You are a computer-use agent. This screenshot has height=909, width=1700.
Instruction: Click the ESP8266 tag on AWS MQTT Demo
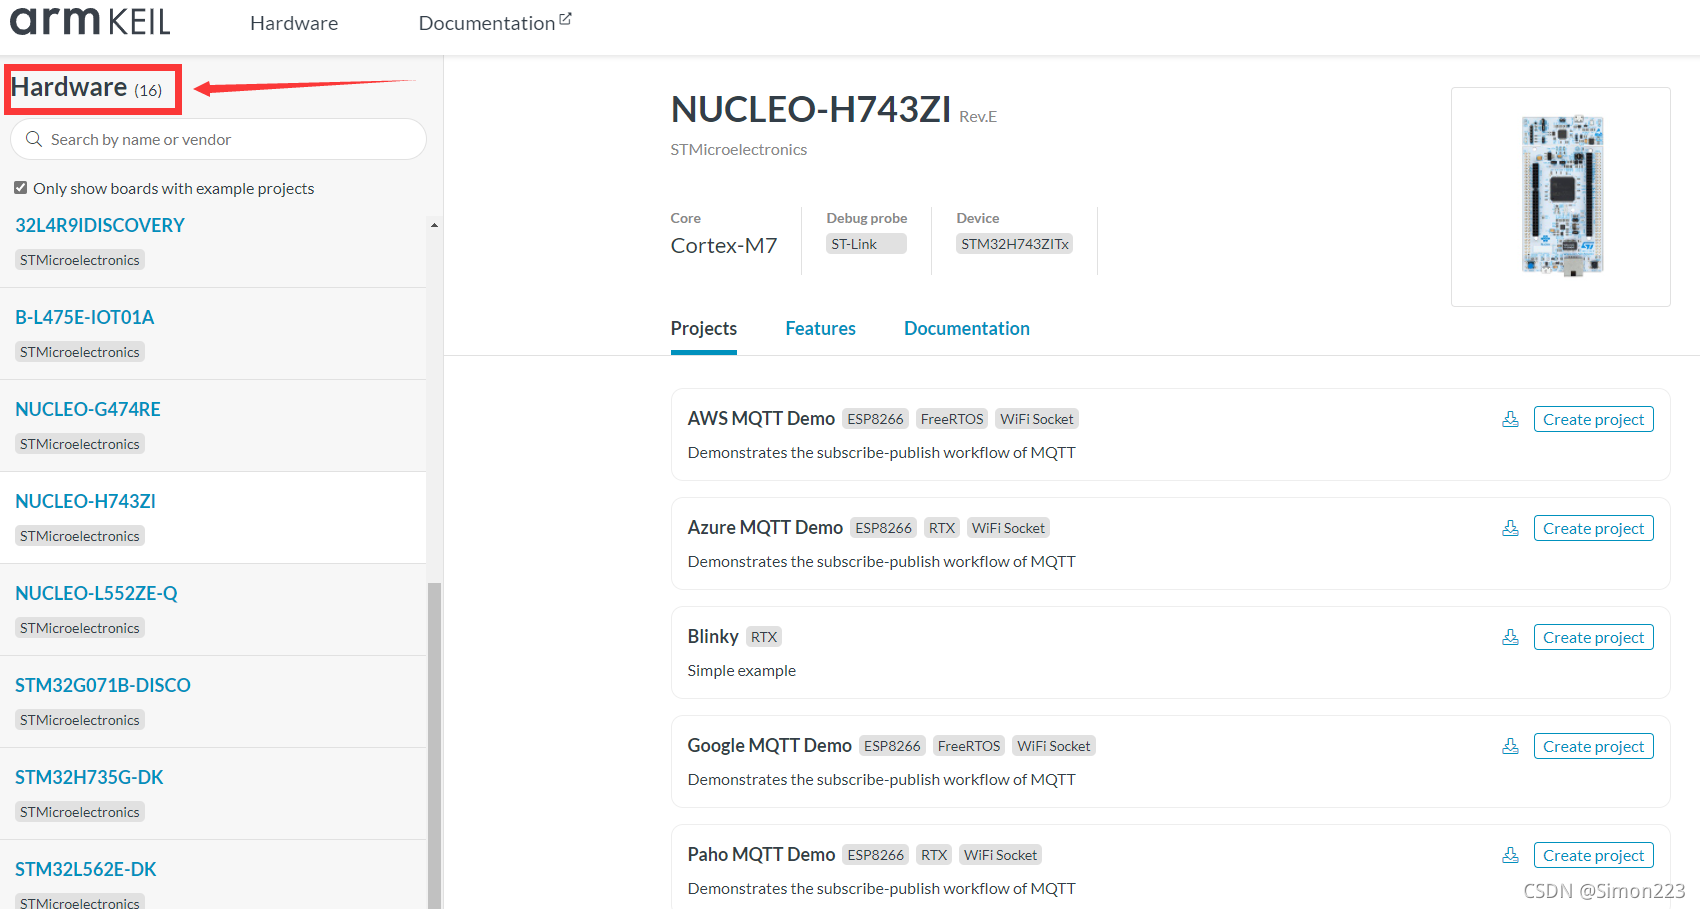click(x=875, y=419)
